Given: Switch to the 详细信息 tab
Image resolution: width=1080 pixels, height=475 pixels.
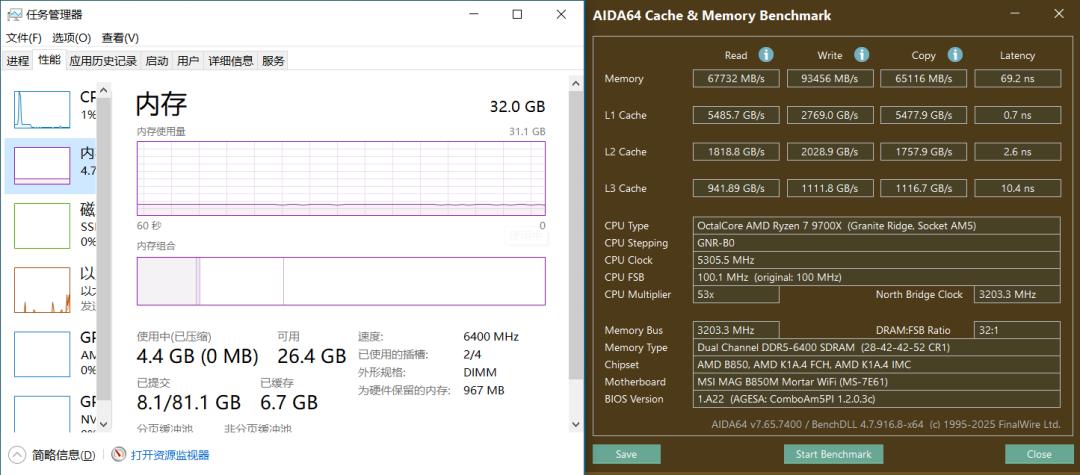Looking at the screenshot, I should [x=230, y=61].
